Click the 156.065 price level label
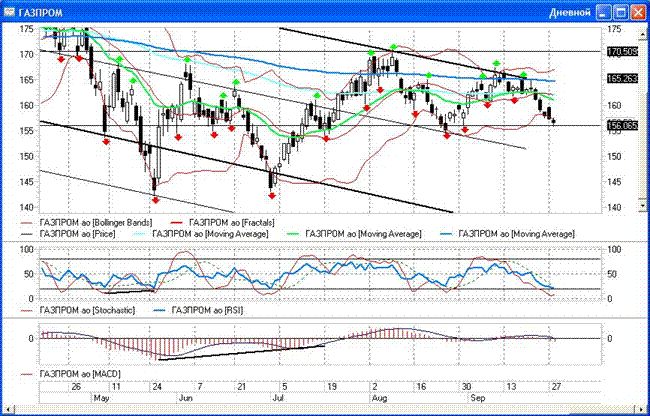650x416 pixels. (622, 126)
